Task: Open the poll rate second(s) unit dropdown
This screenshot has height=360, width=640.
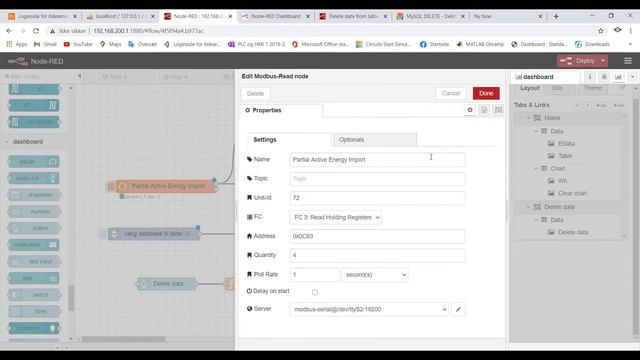Action: point(375,275)
